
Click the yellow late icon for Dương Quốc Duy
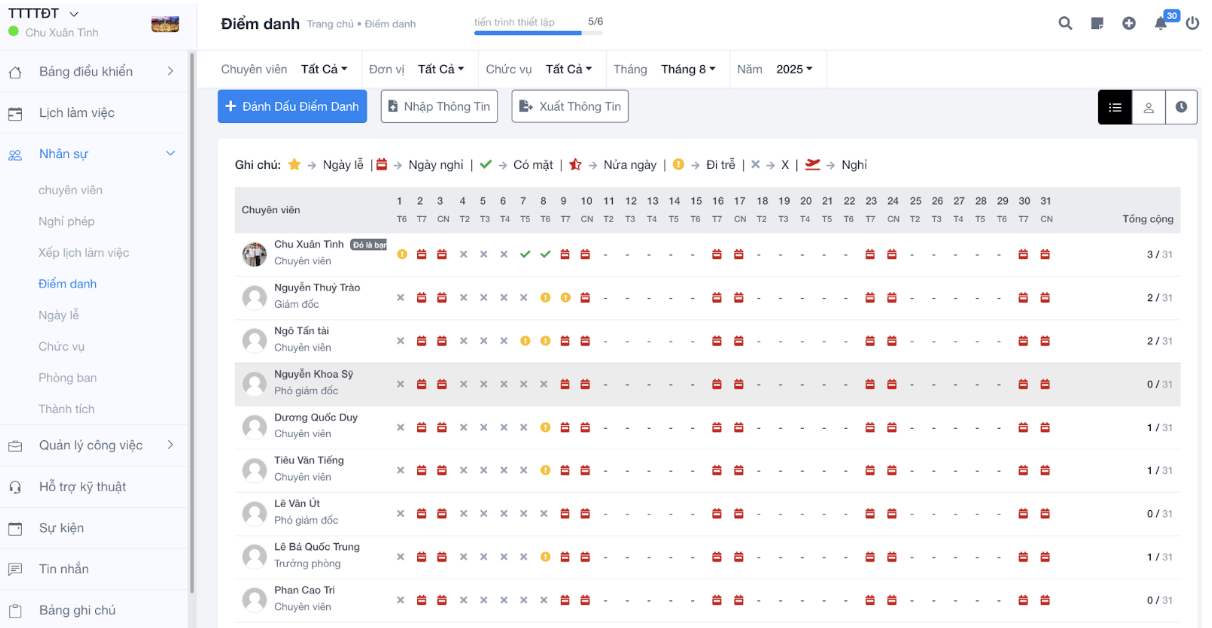545,427
